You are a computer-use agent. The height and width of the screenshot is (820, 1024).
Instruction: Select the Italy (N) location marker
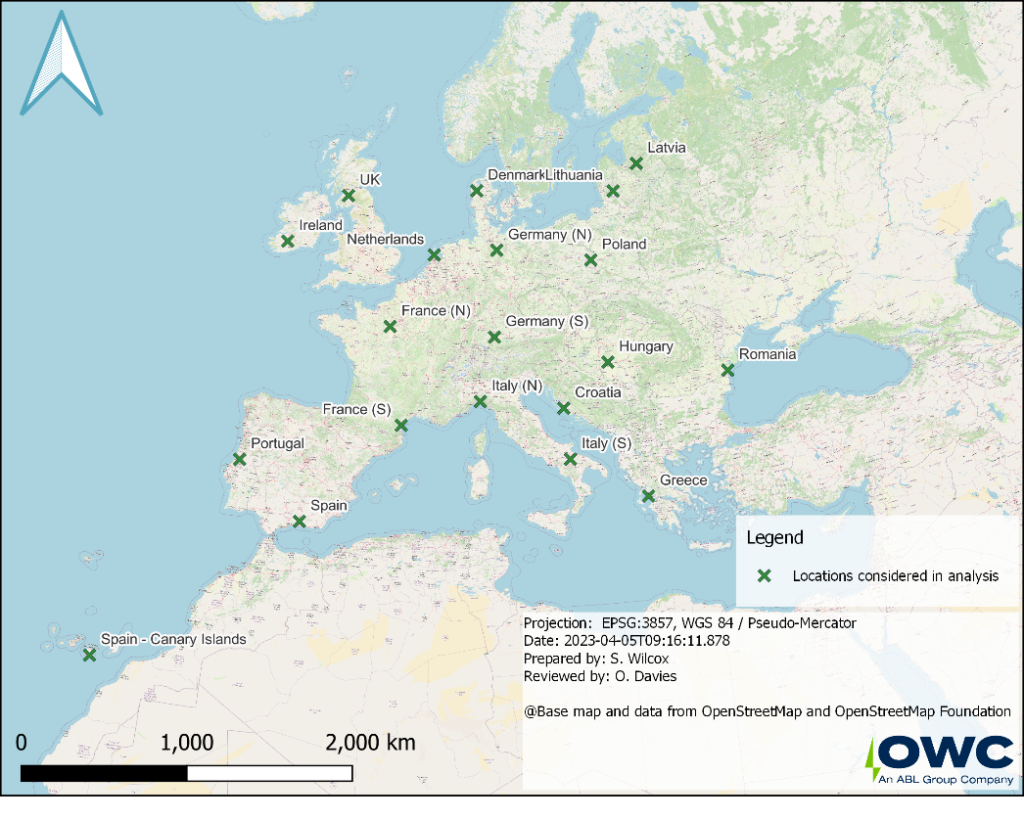(480, 402)
